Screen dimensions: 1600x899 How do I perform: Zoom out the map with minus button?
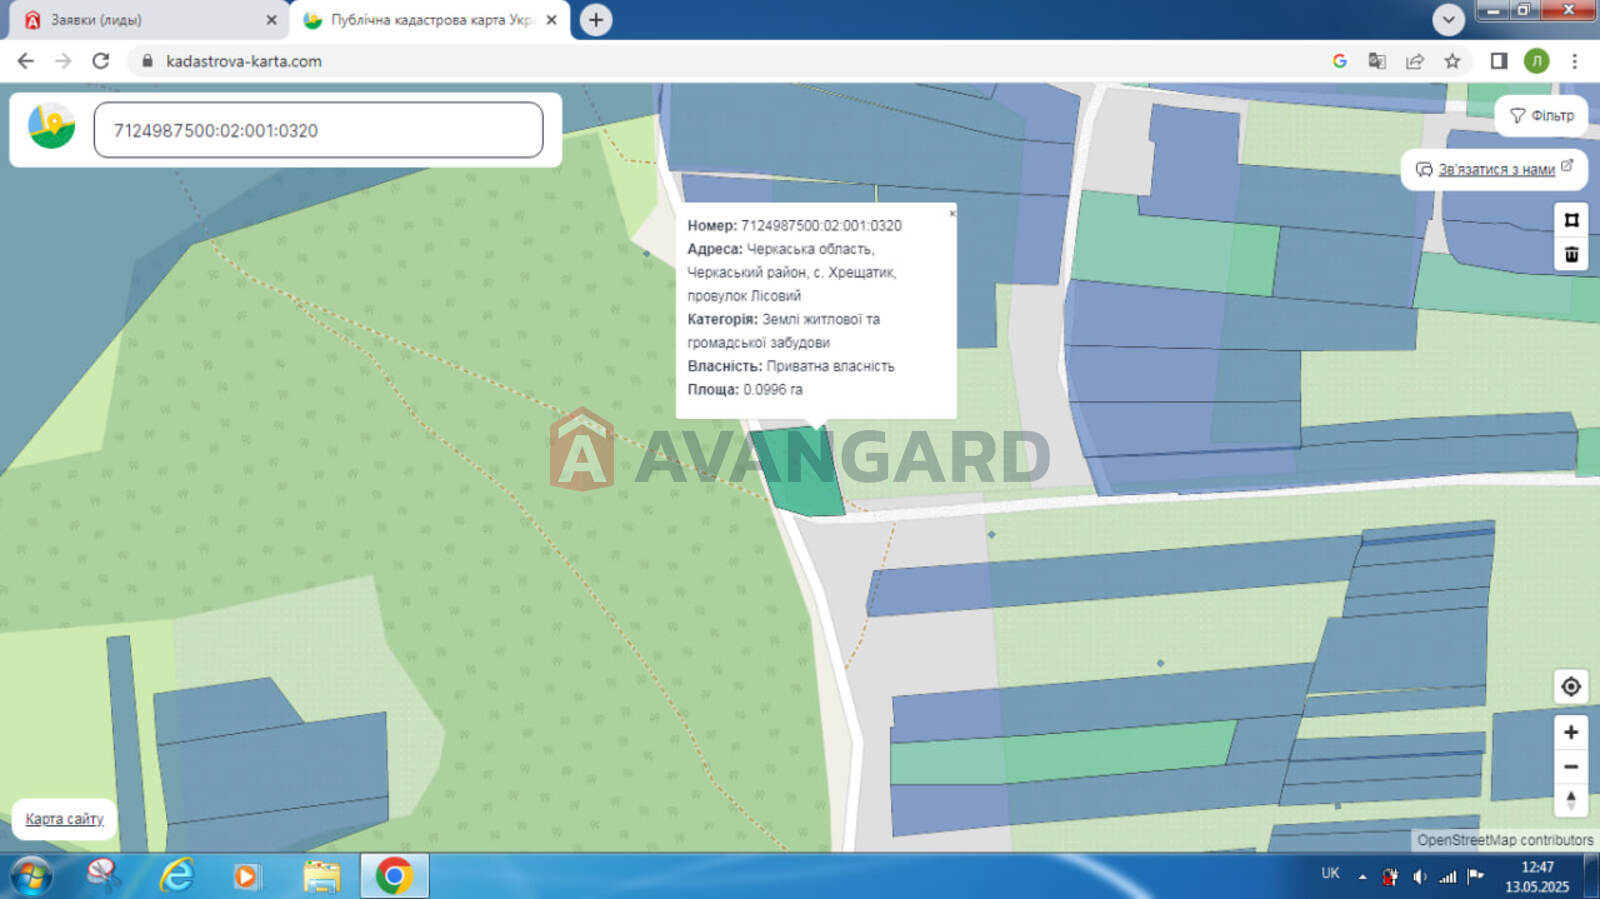pyautogui.click(x=1571, y=767)
